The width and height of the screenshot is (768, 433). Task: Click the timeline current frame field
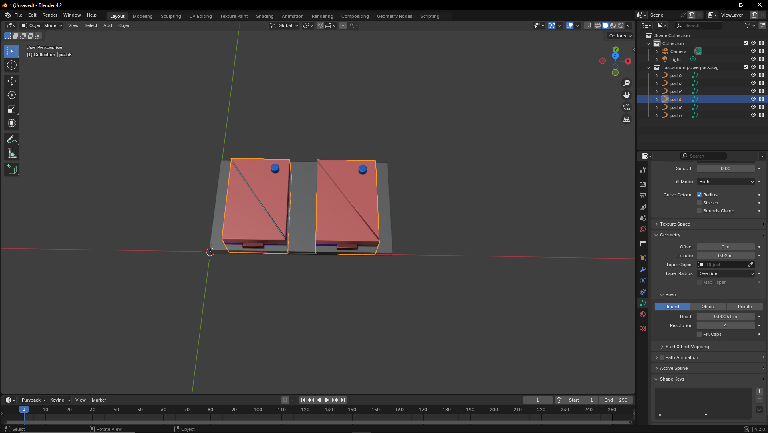(x=538, y=400)
